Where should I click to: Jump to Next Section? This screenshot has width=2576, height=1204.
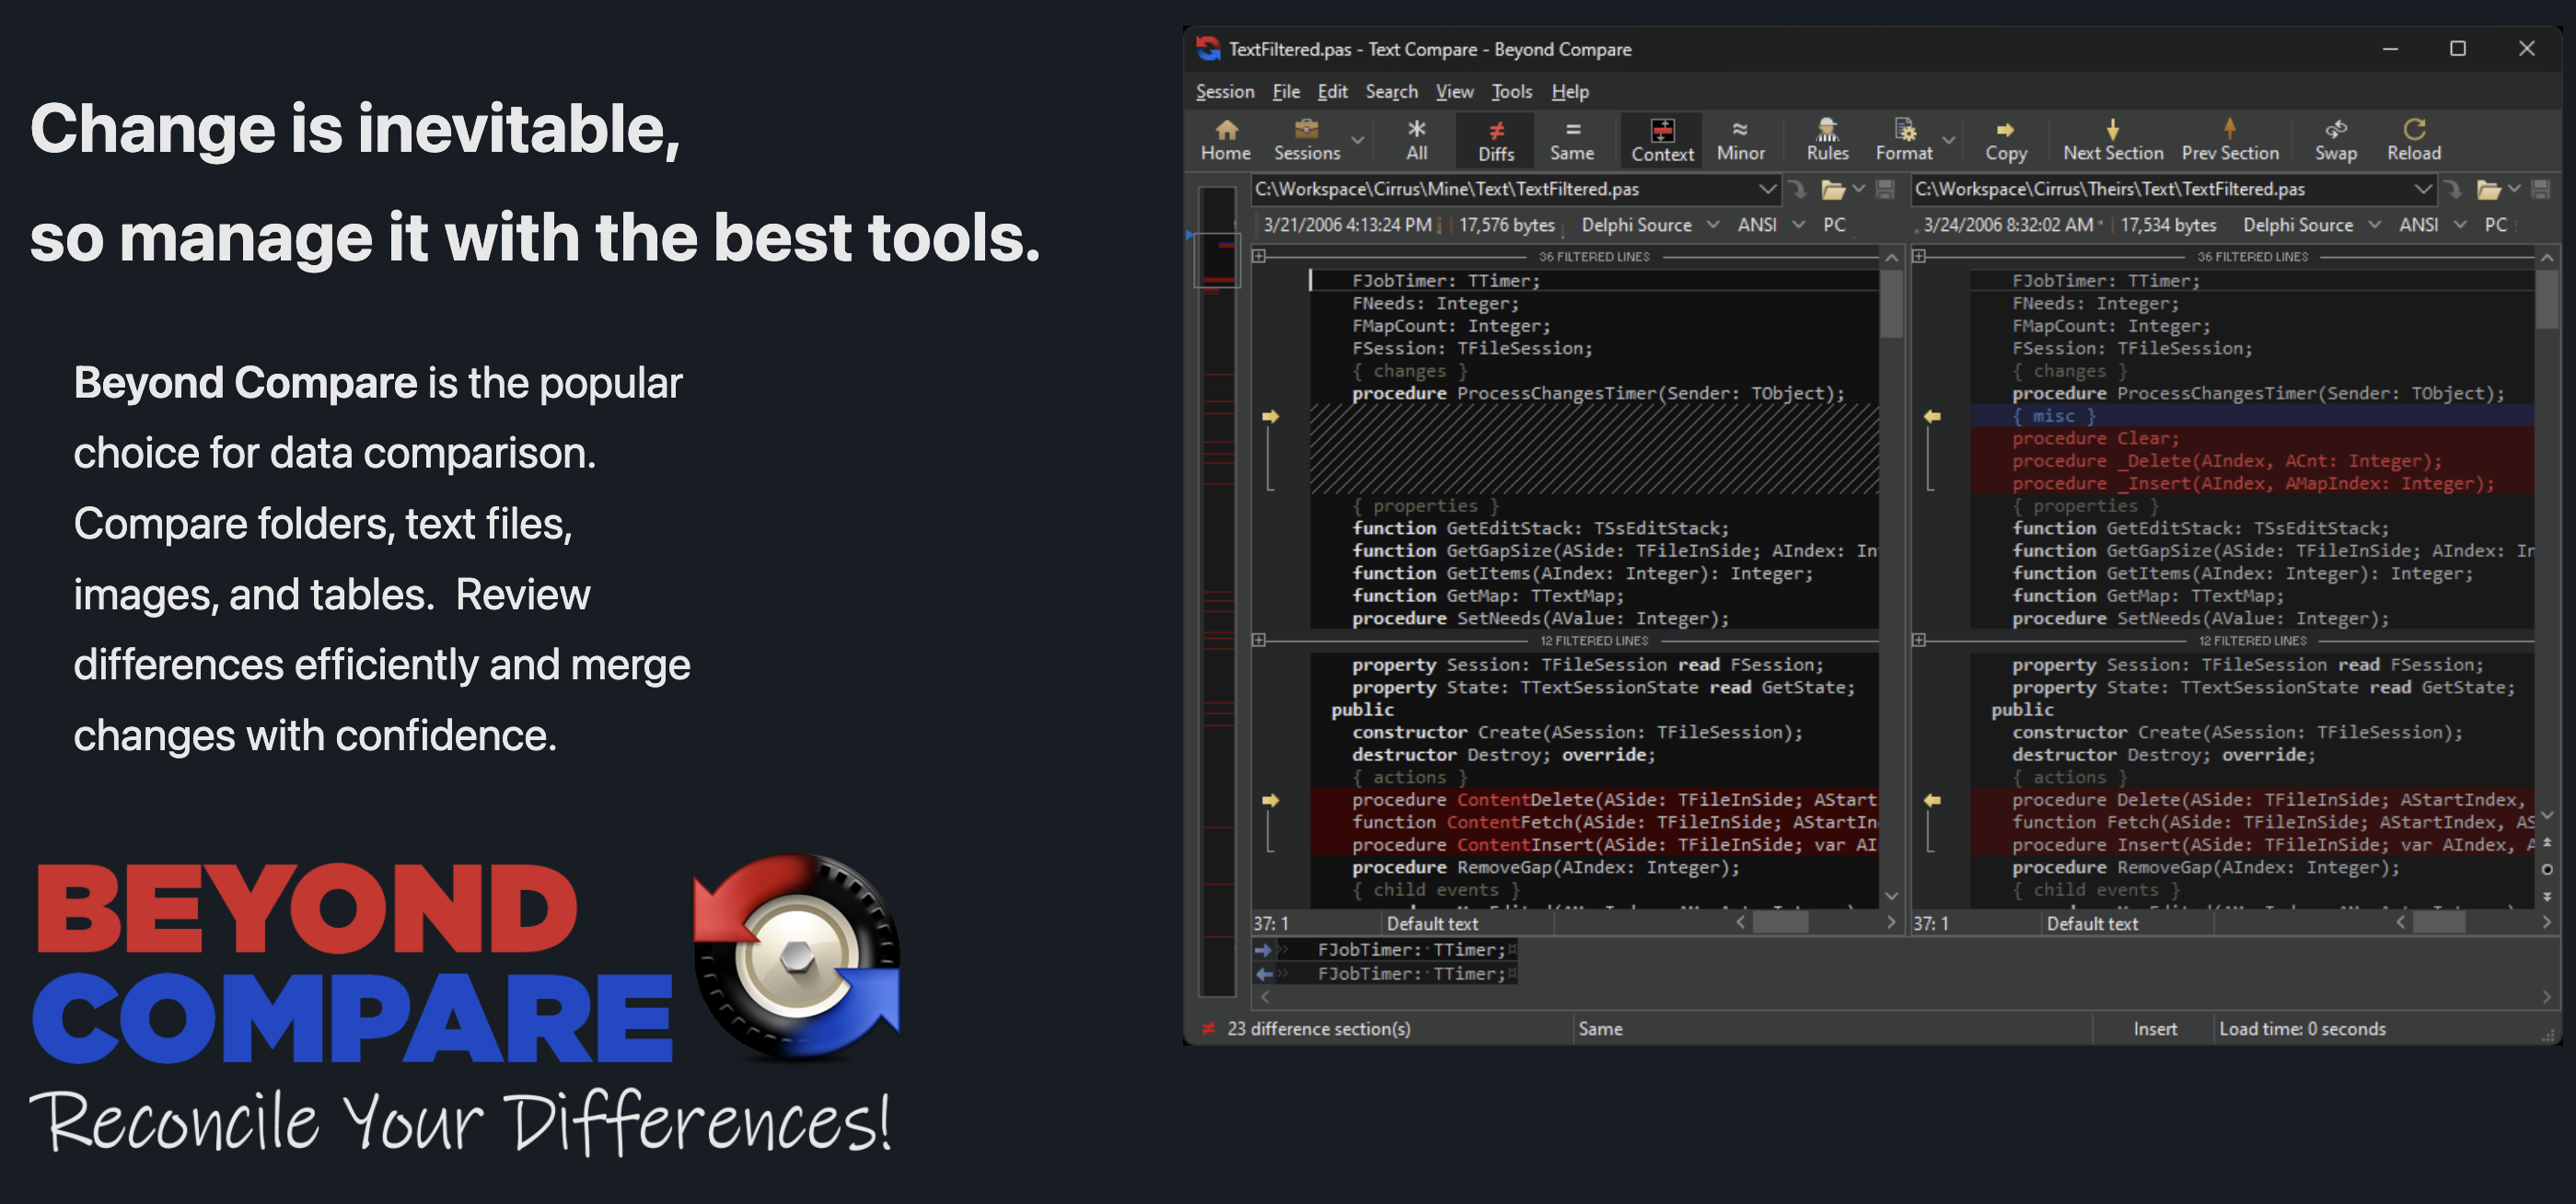tap(2112, 140)
